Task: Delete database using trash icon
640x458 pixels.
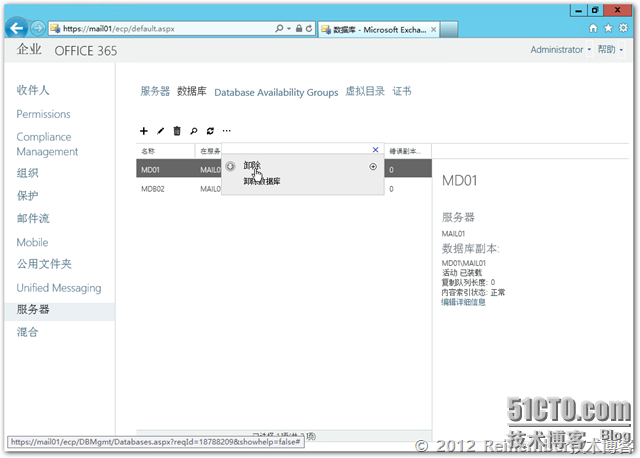Action: coord(177,131)
